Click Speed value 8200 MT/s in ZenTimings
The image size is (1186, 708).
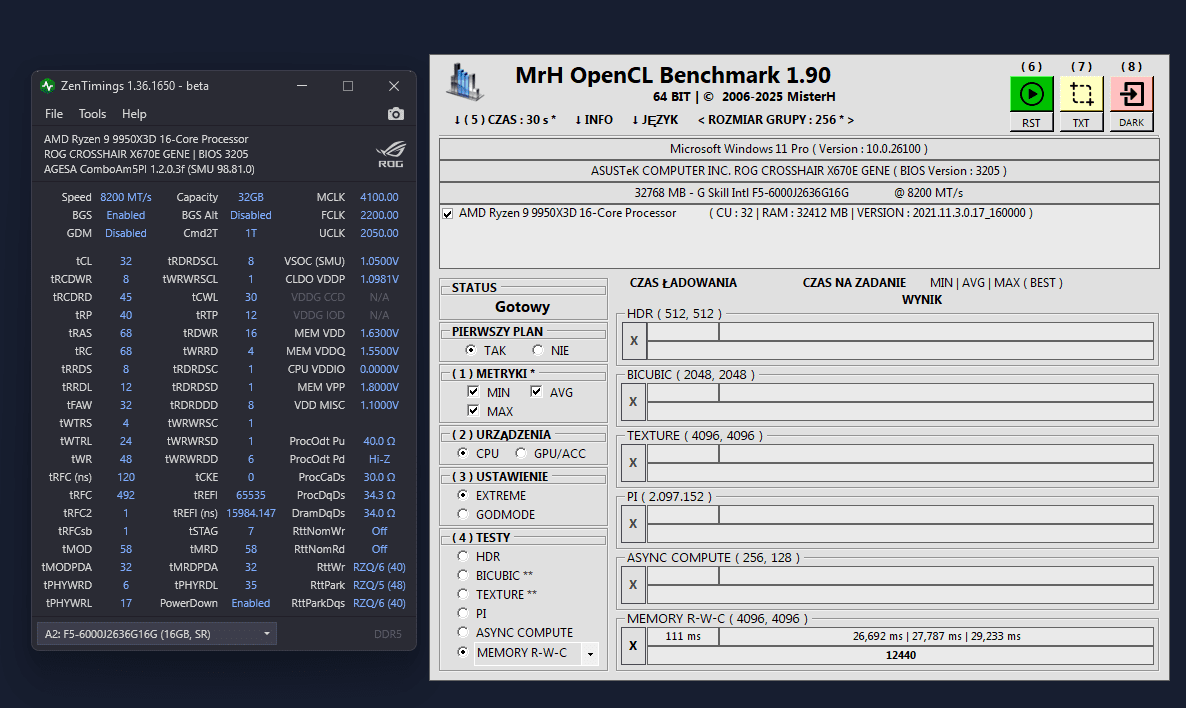point(126,197)
